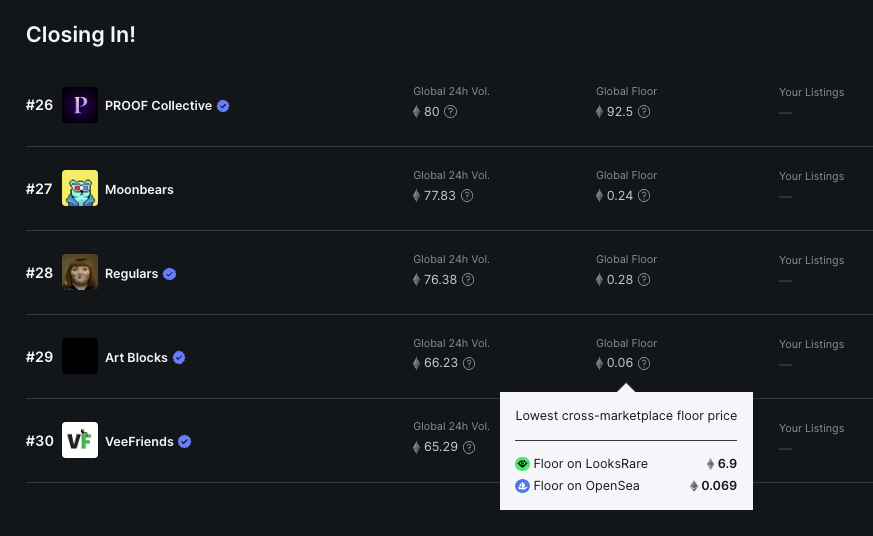
Task: Click ETH icon beside Moonbears' 77.83
Action: pos(416,196)
